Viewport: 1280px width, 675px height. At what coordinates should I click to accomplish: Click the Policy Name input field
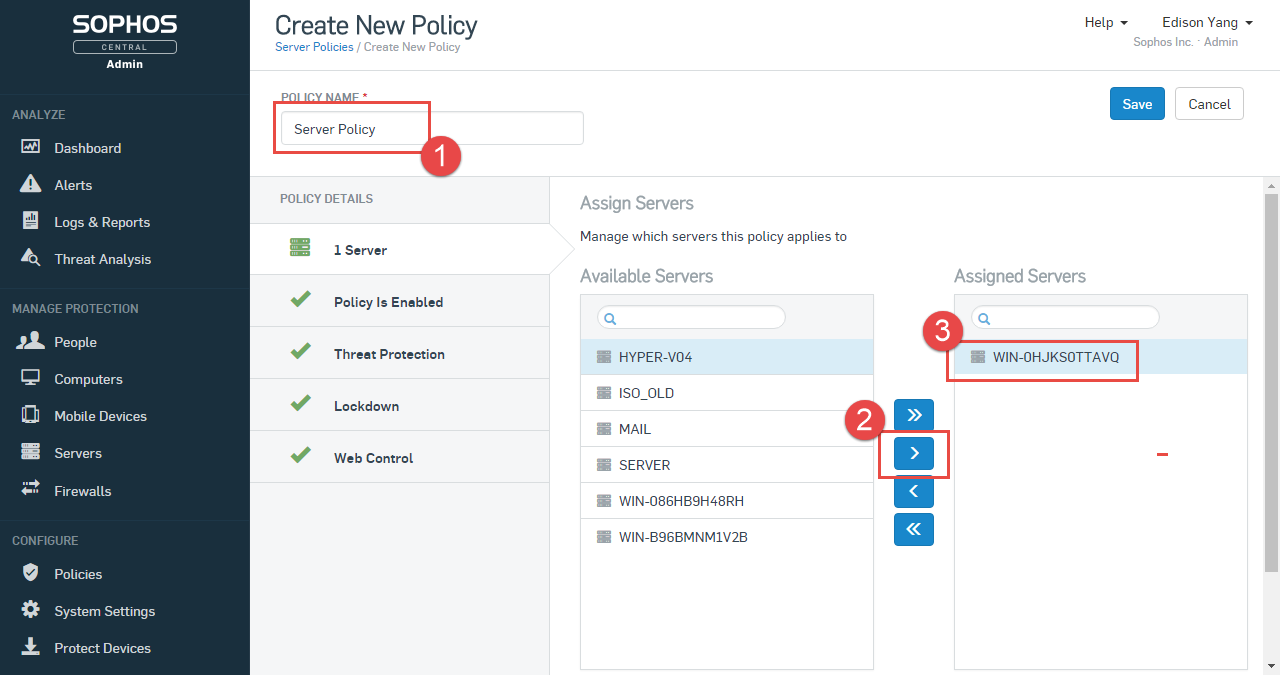432,128
